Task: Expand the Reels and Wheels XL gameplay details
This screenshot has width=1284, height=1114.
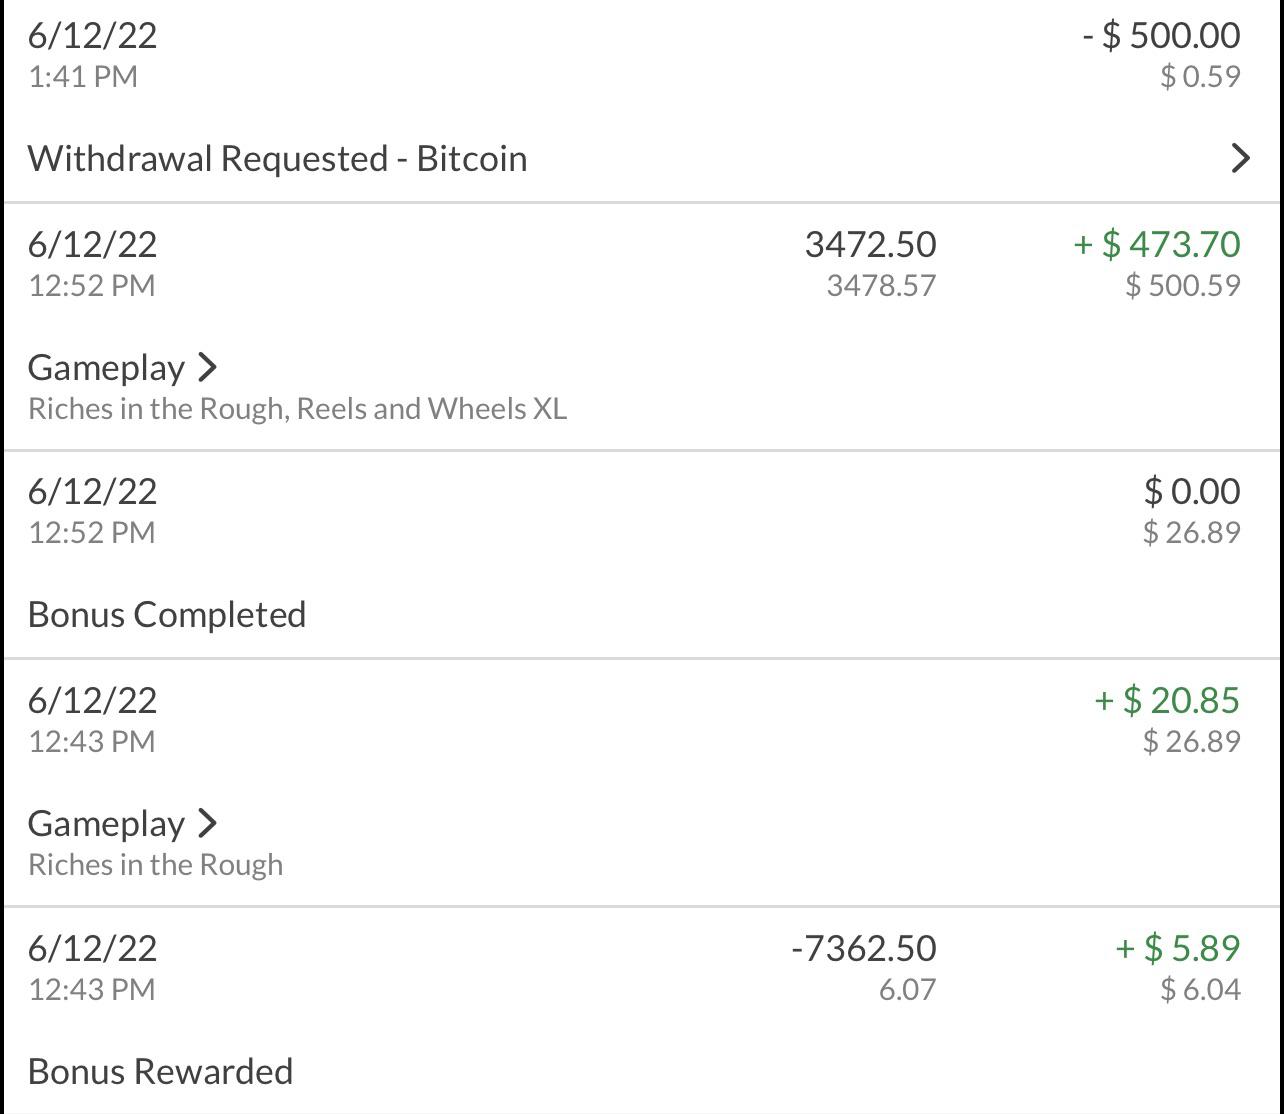Action: [x=208, y=368]
